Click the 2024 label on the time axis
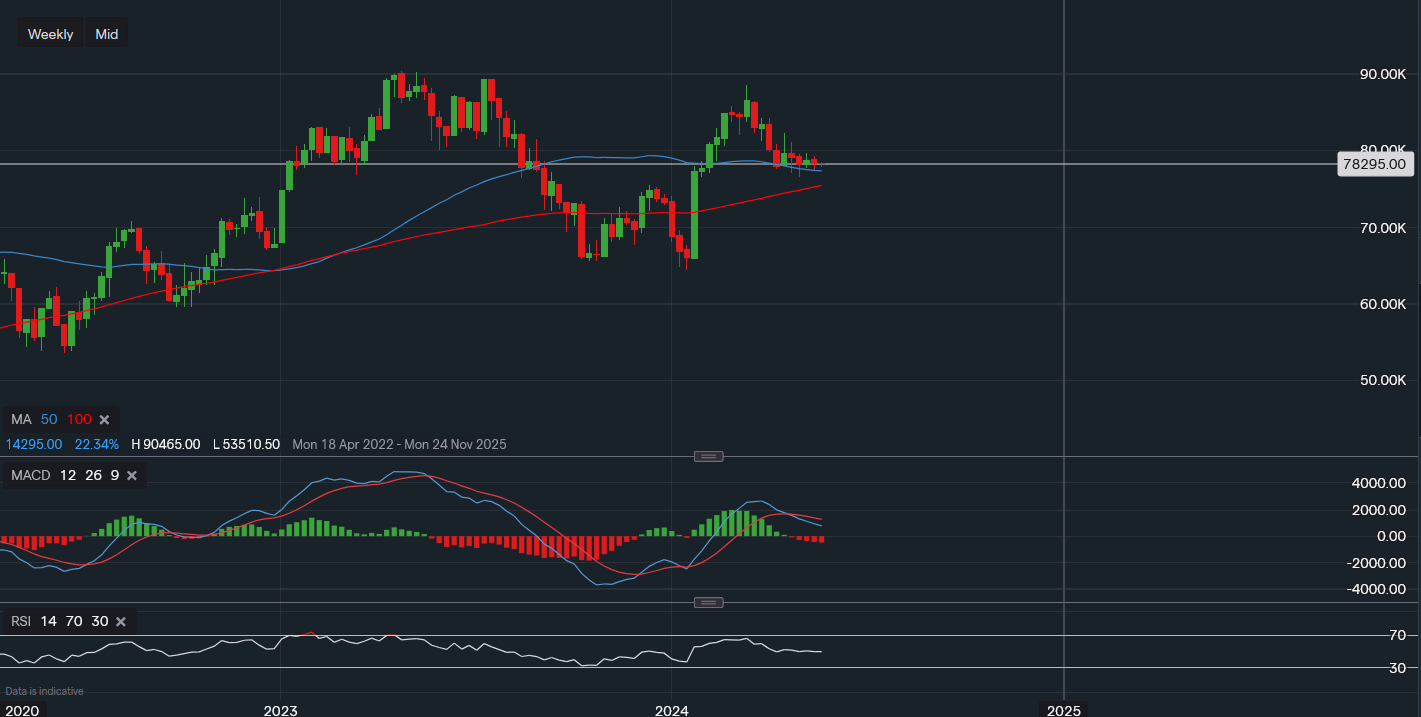 tap(671, 711)
